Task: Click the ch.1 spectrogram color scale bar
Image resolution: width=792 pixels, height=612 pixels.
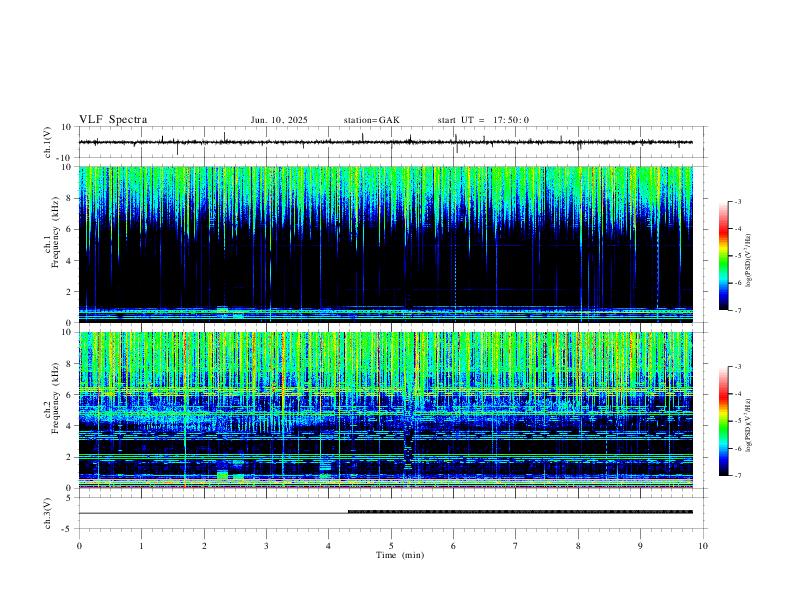Action: [723, 256]
